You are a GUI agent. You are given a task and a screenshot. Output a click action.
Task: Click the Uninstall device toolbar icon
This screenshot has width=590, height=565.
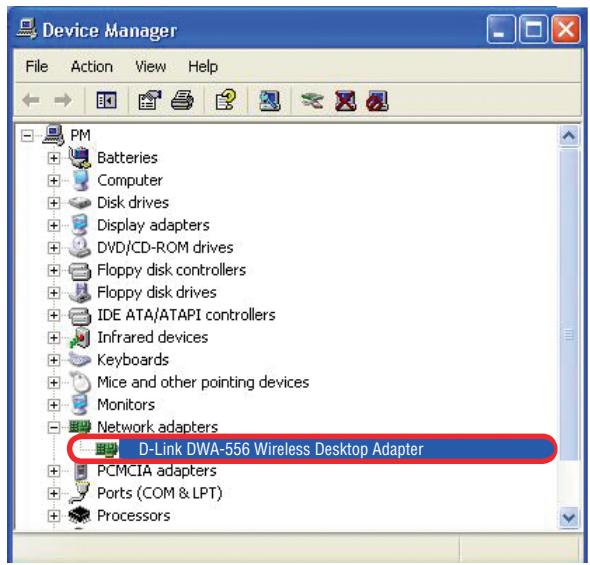tap(345, 100)
